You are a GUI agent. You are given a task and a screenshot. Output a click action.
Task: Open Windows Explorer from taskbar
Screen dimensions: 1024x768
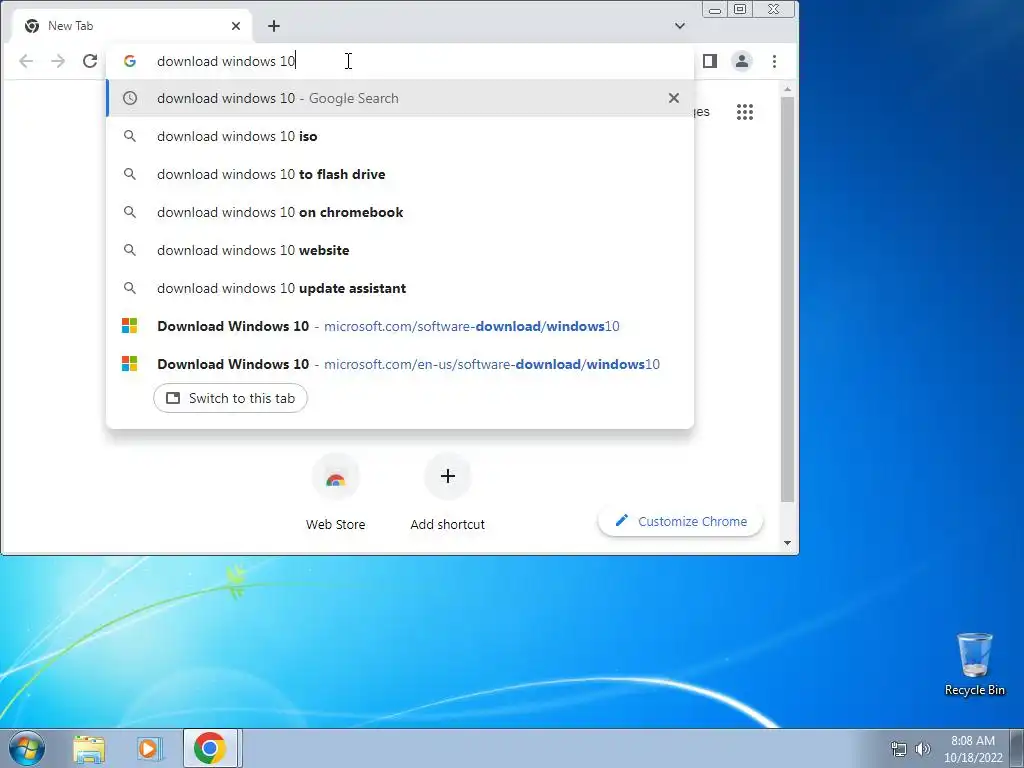point(89,749)
